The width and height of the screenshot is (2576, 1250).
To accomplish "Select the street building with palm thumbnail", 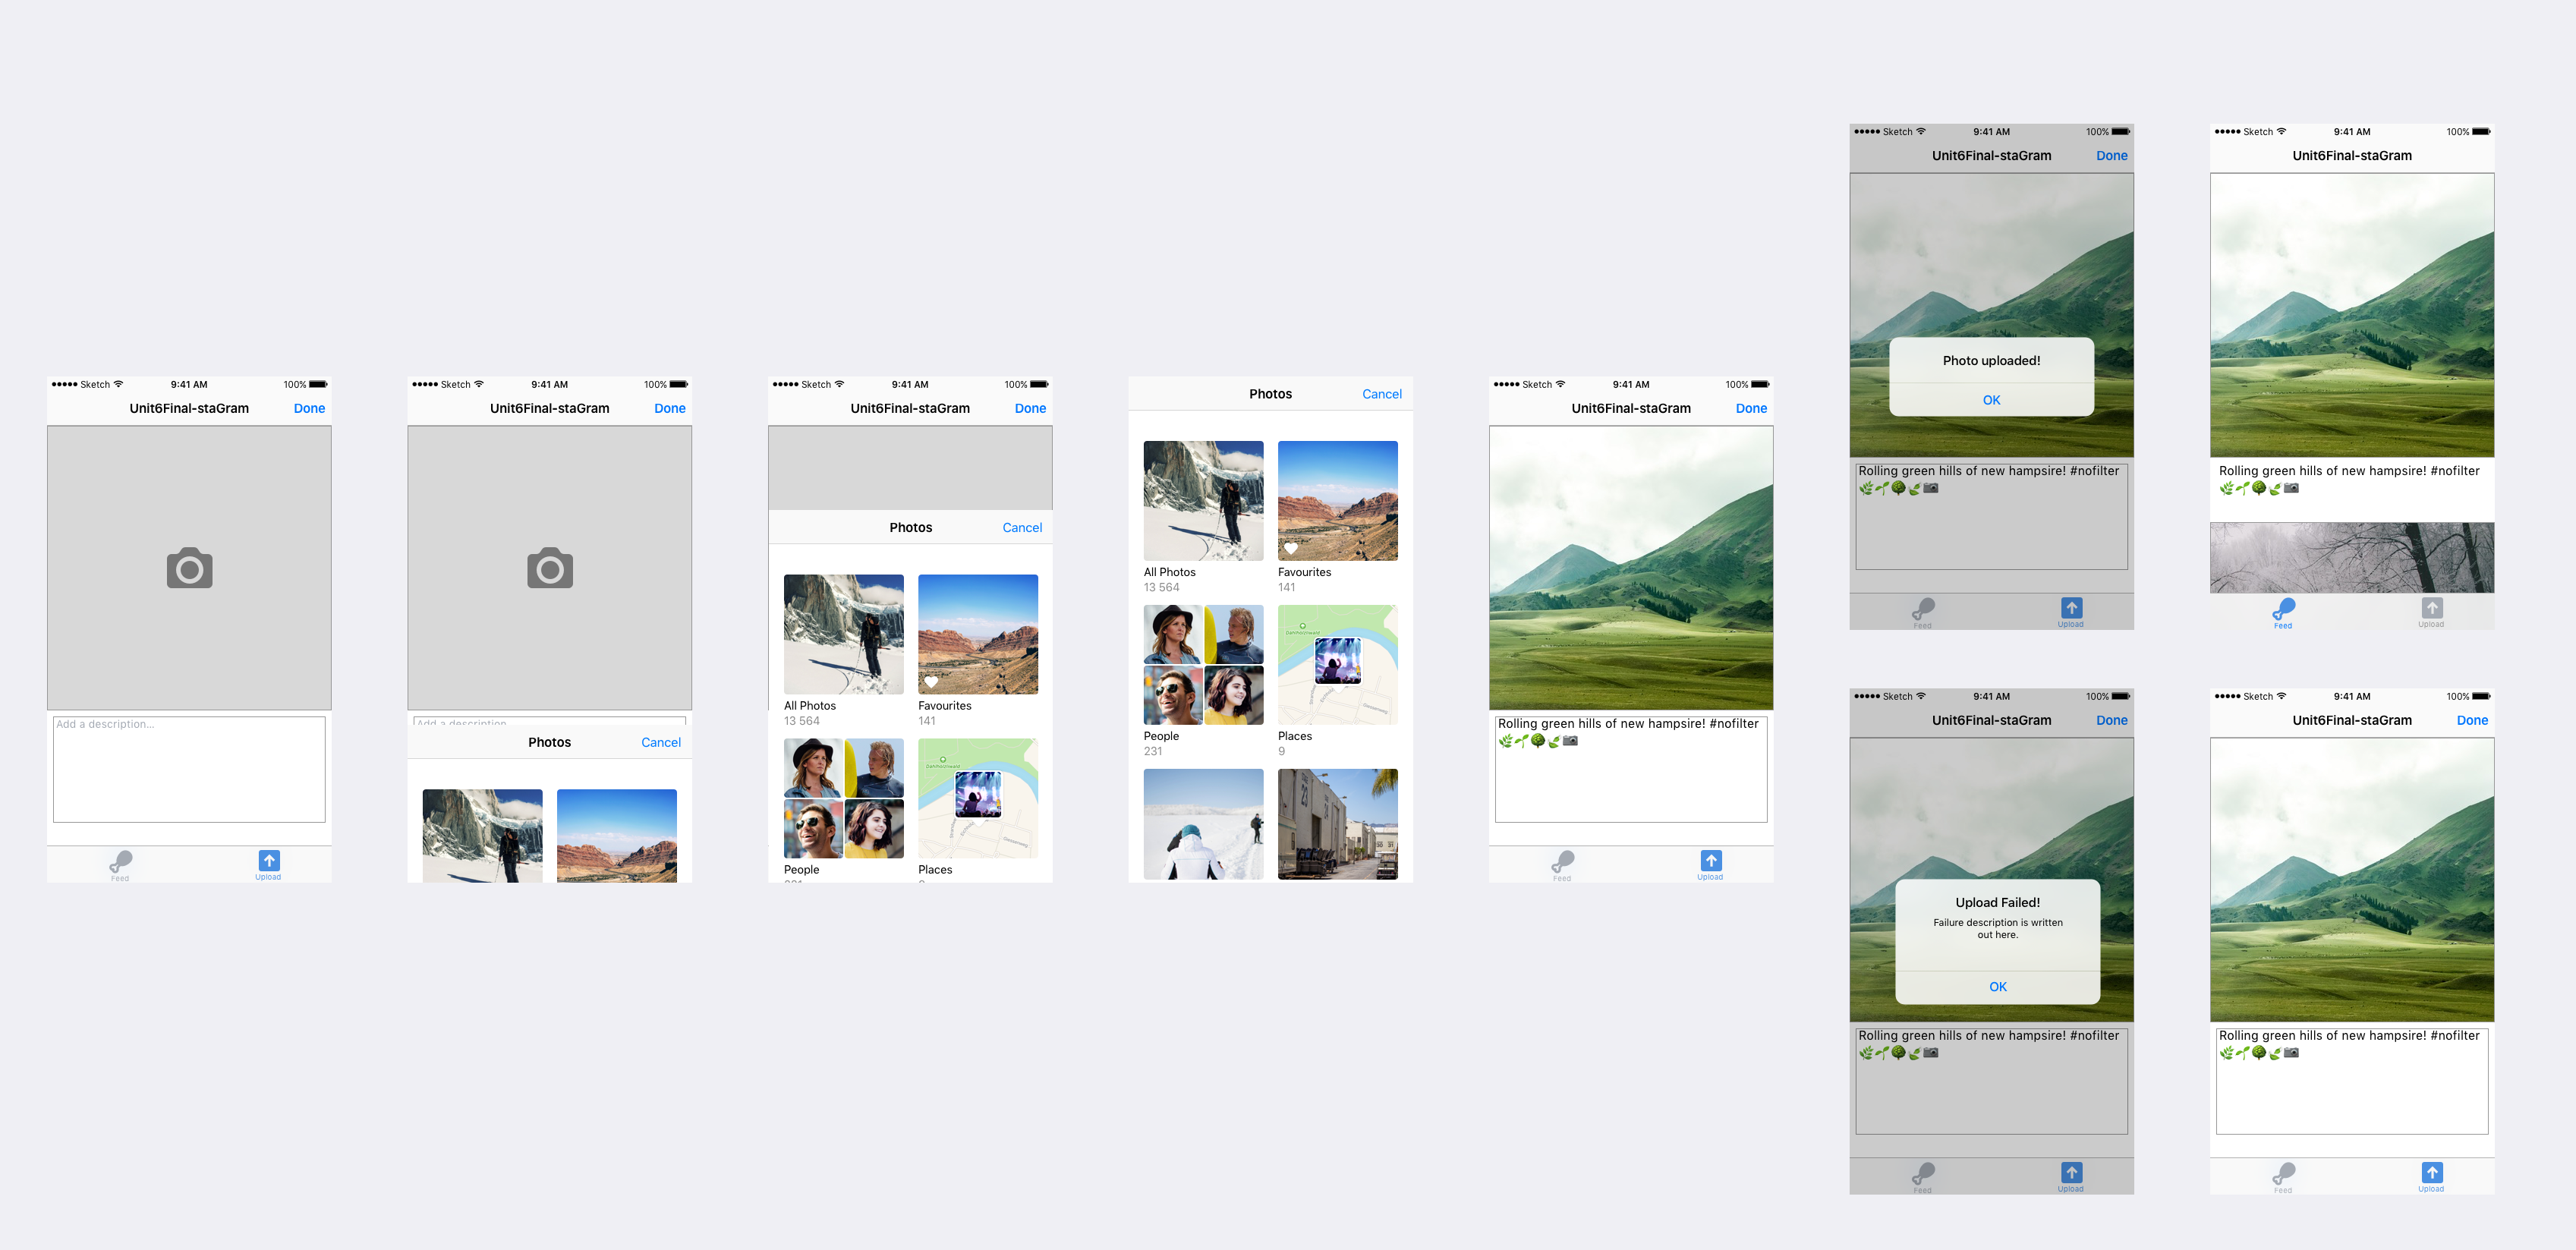I will pos(1337,824).
